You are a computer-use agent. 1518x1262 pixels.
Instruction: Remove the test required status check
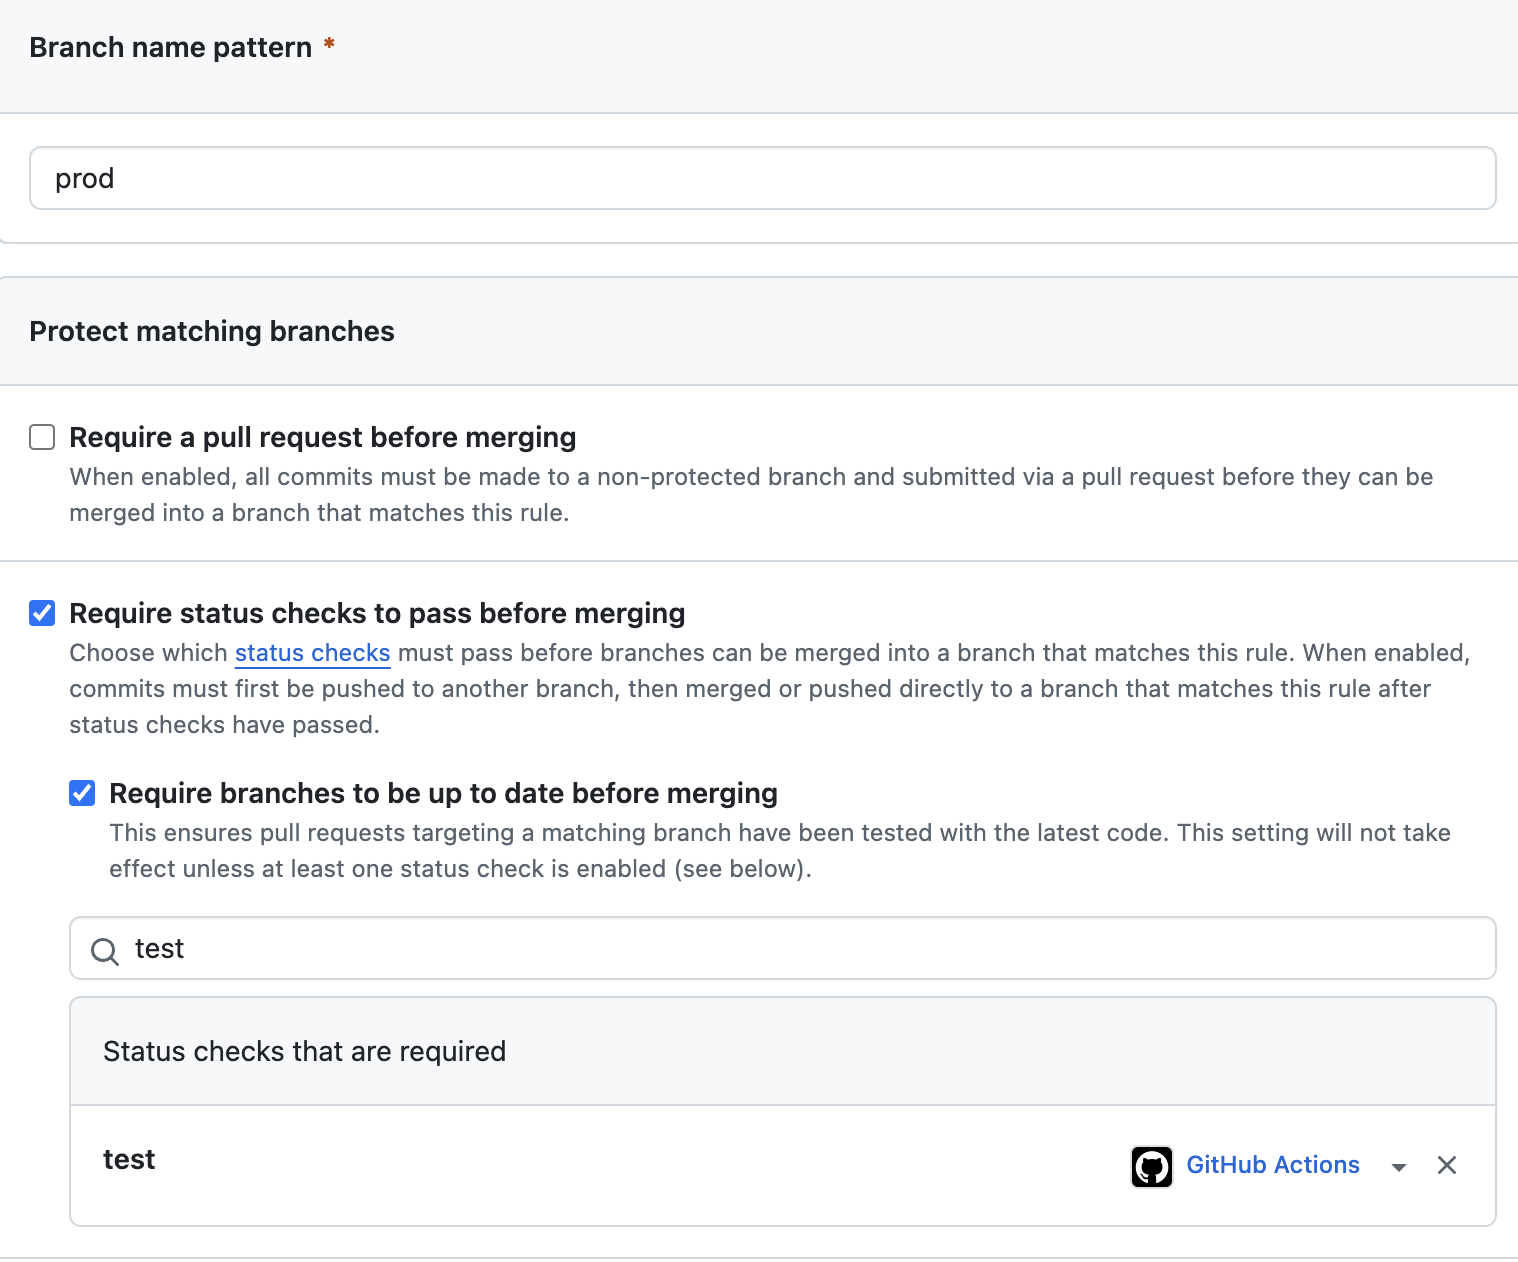1446,1165
